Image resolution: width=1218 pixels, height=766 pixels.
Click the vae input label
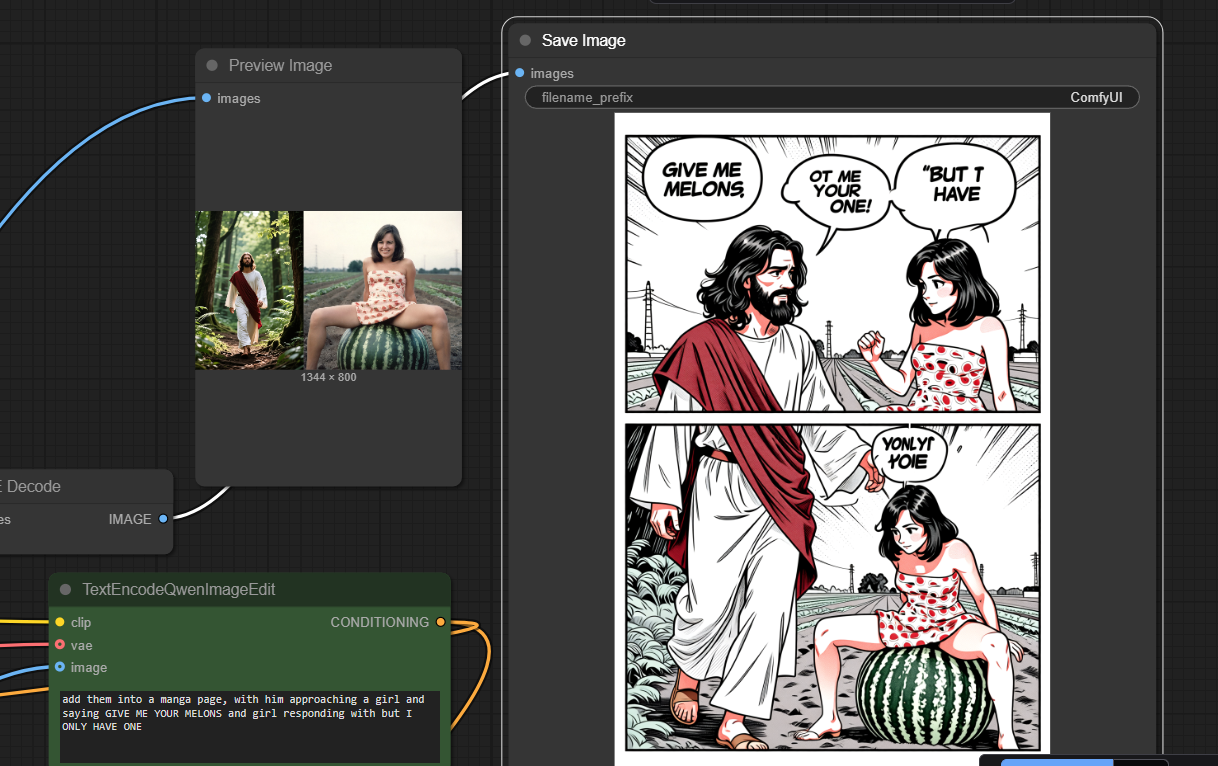[x=82, y=645]
